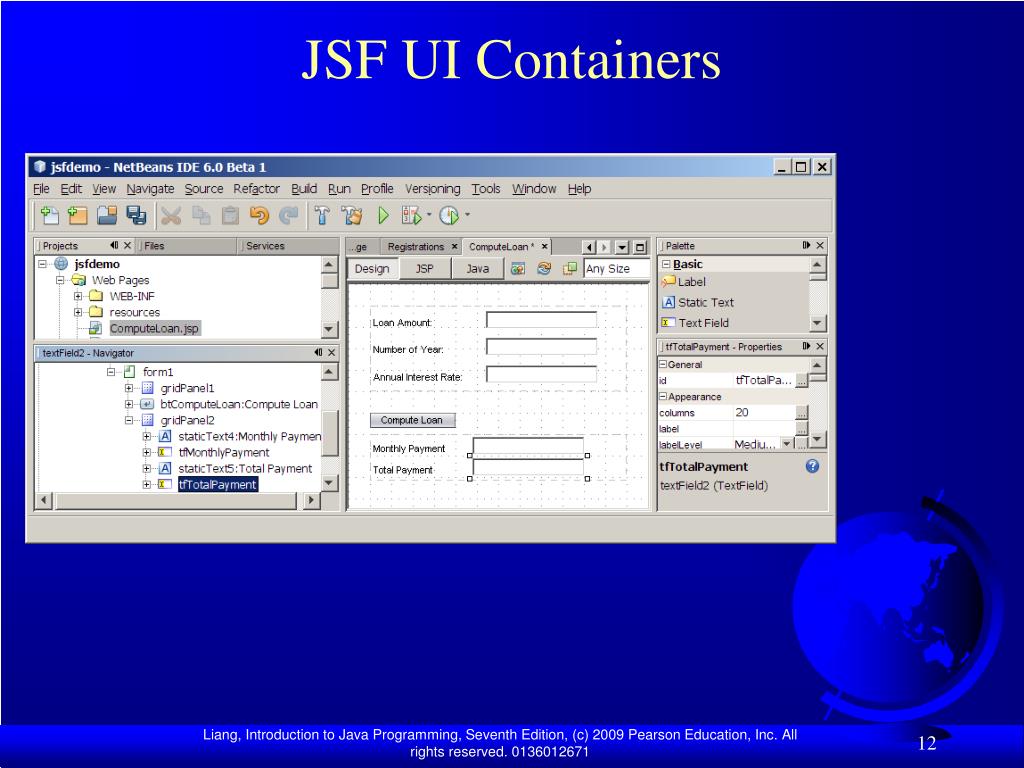Collapse the Appearance properties section

662,396
